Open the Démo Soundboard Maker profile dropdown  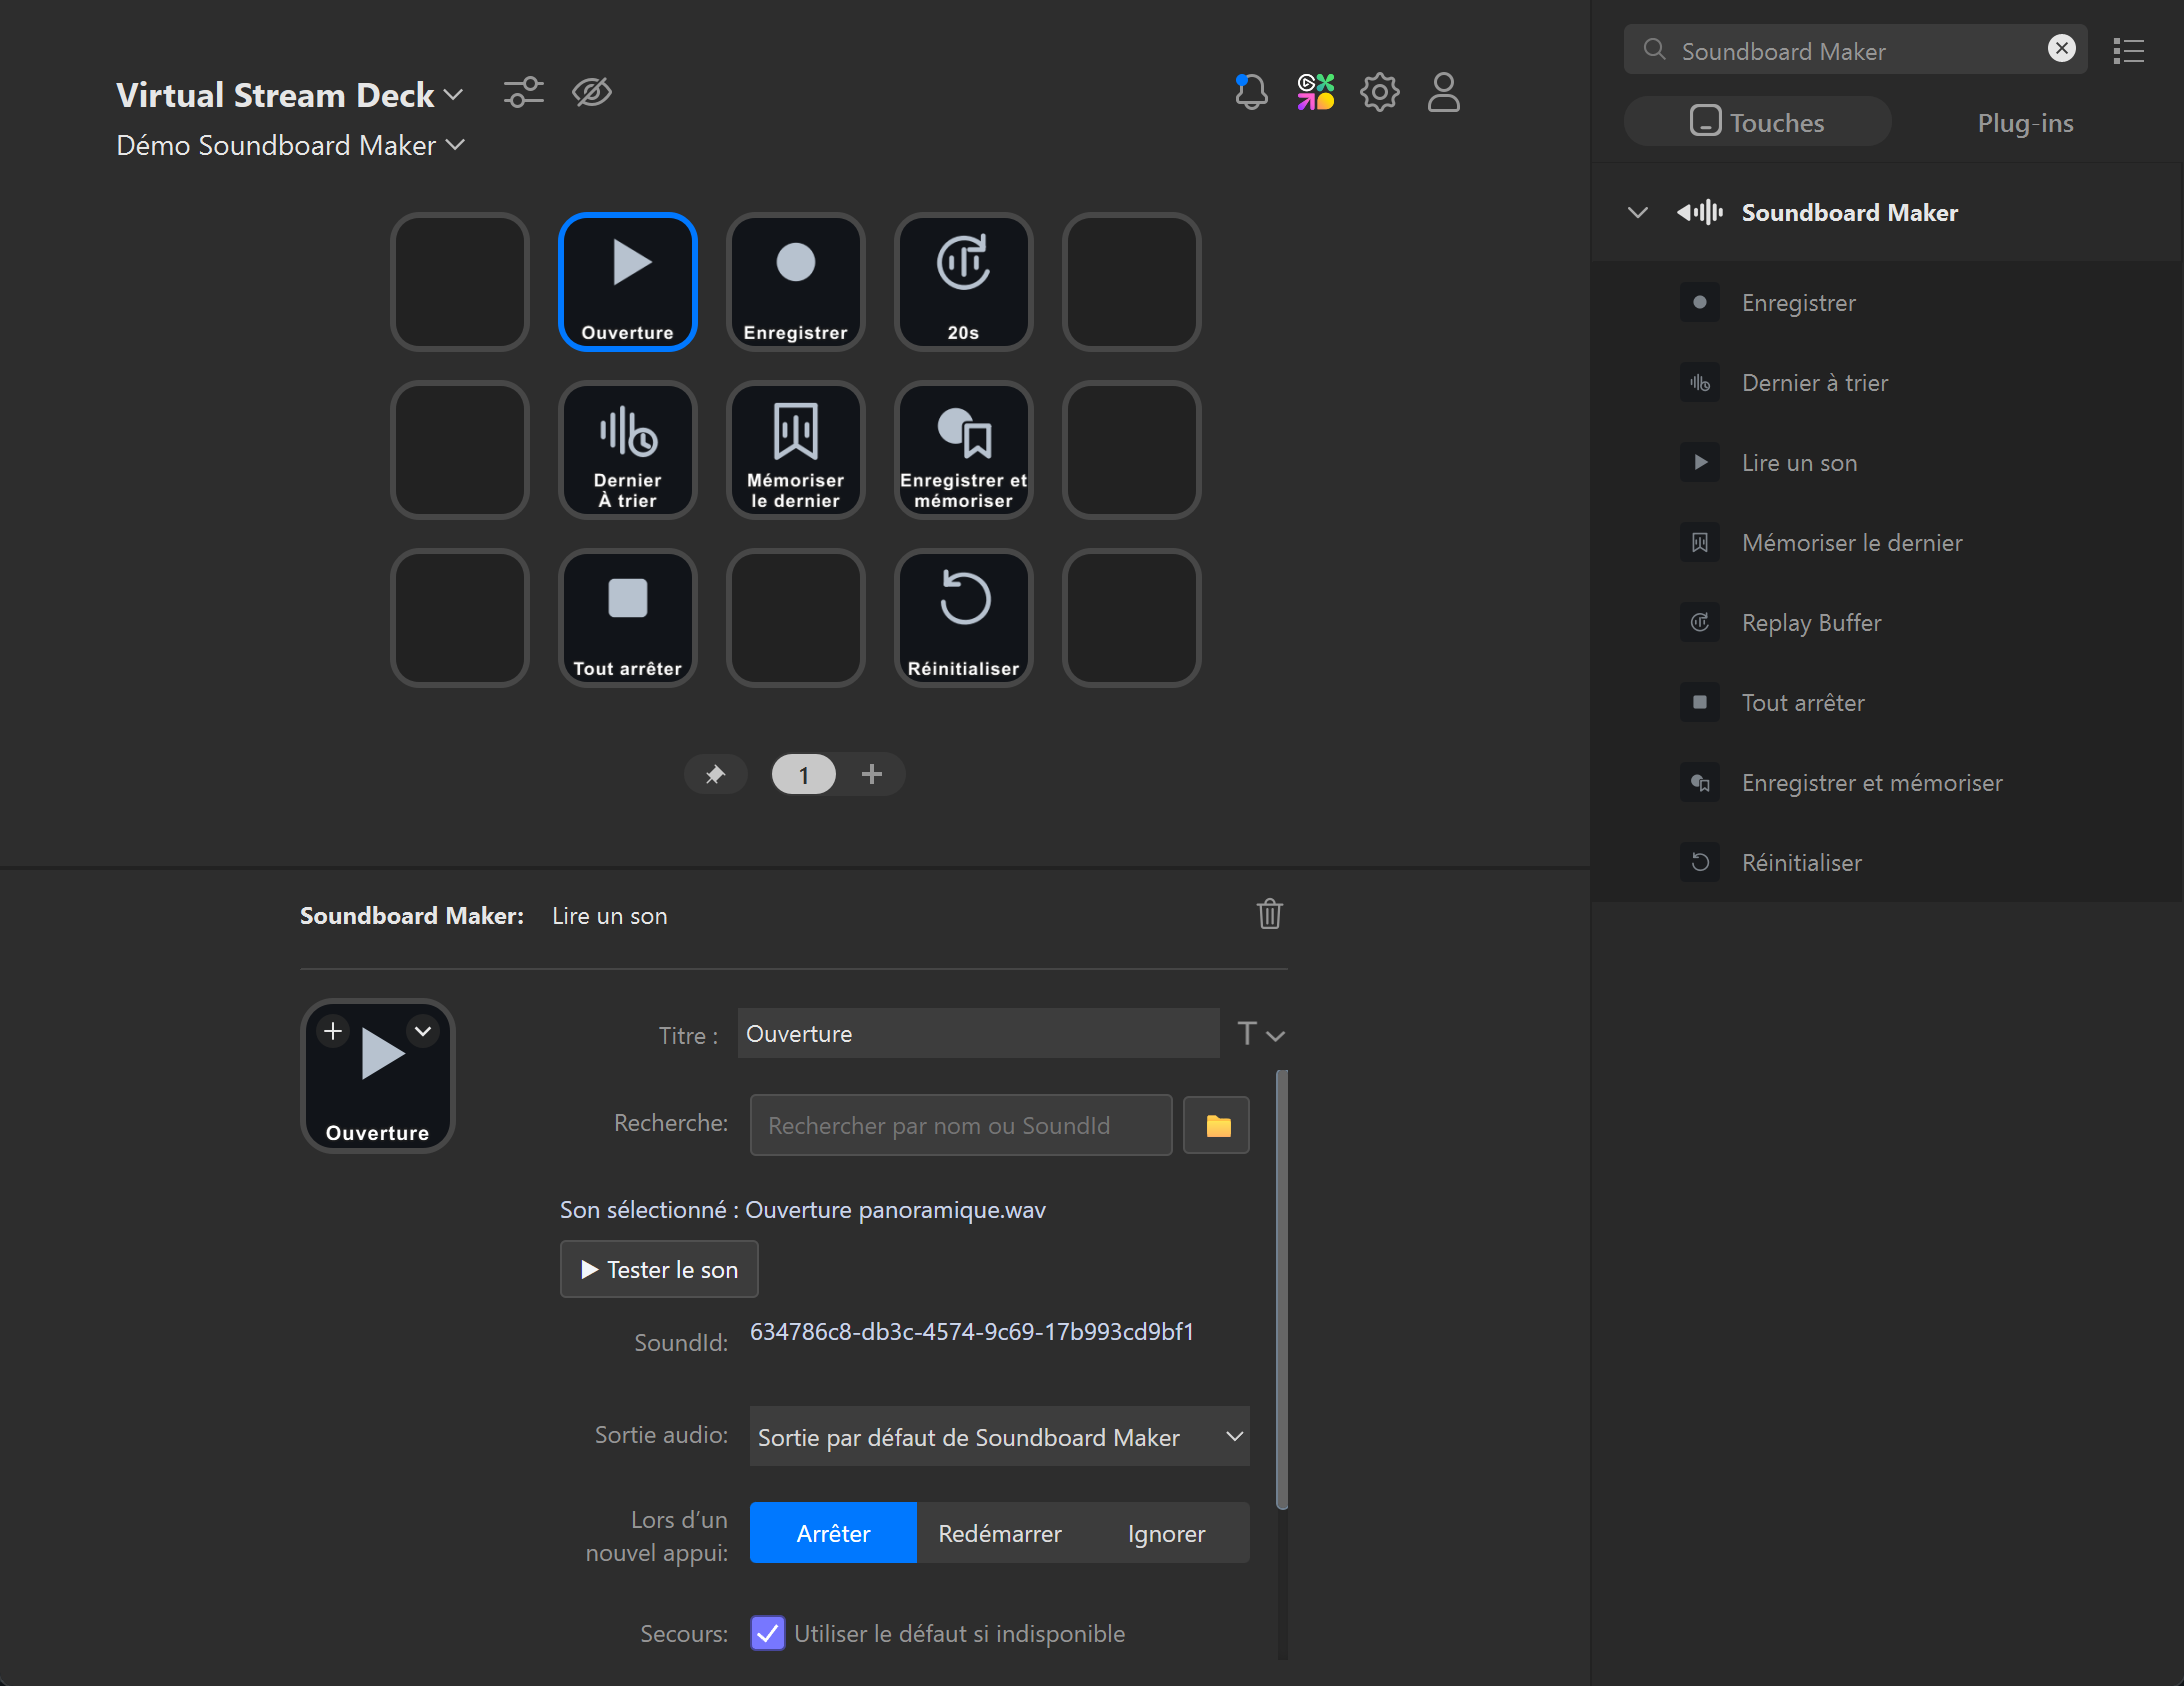coord(290,145)
